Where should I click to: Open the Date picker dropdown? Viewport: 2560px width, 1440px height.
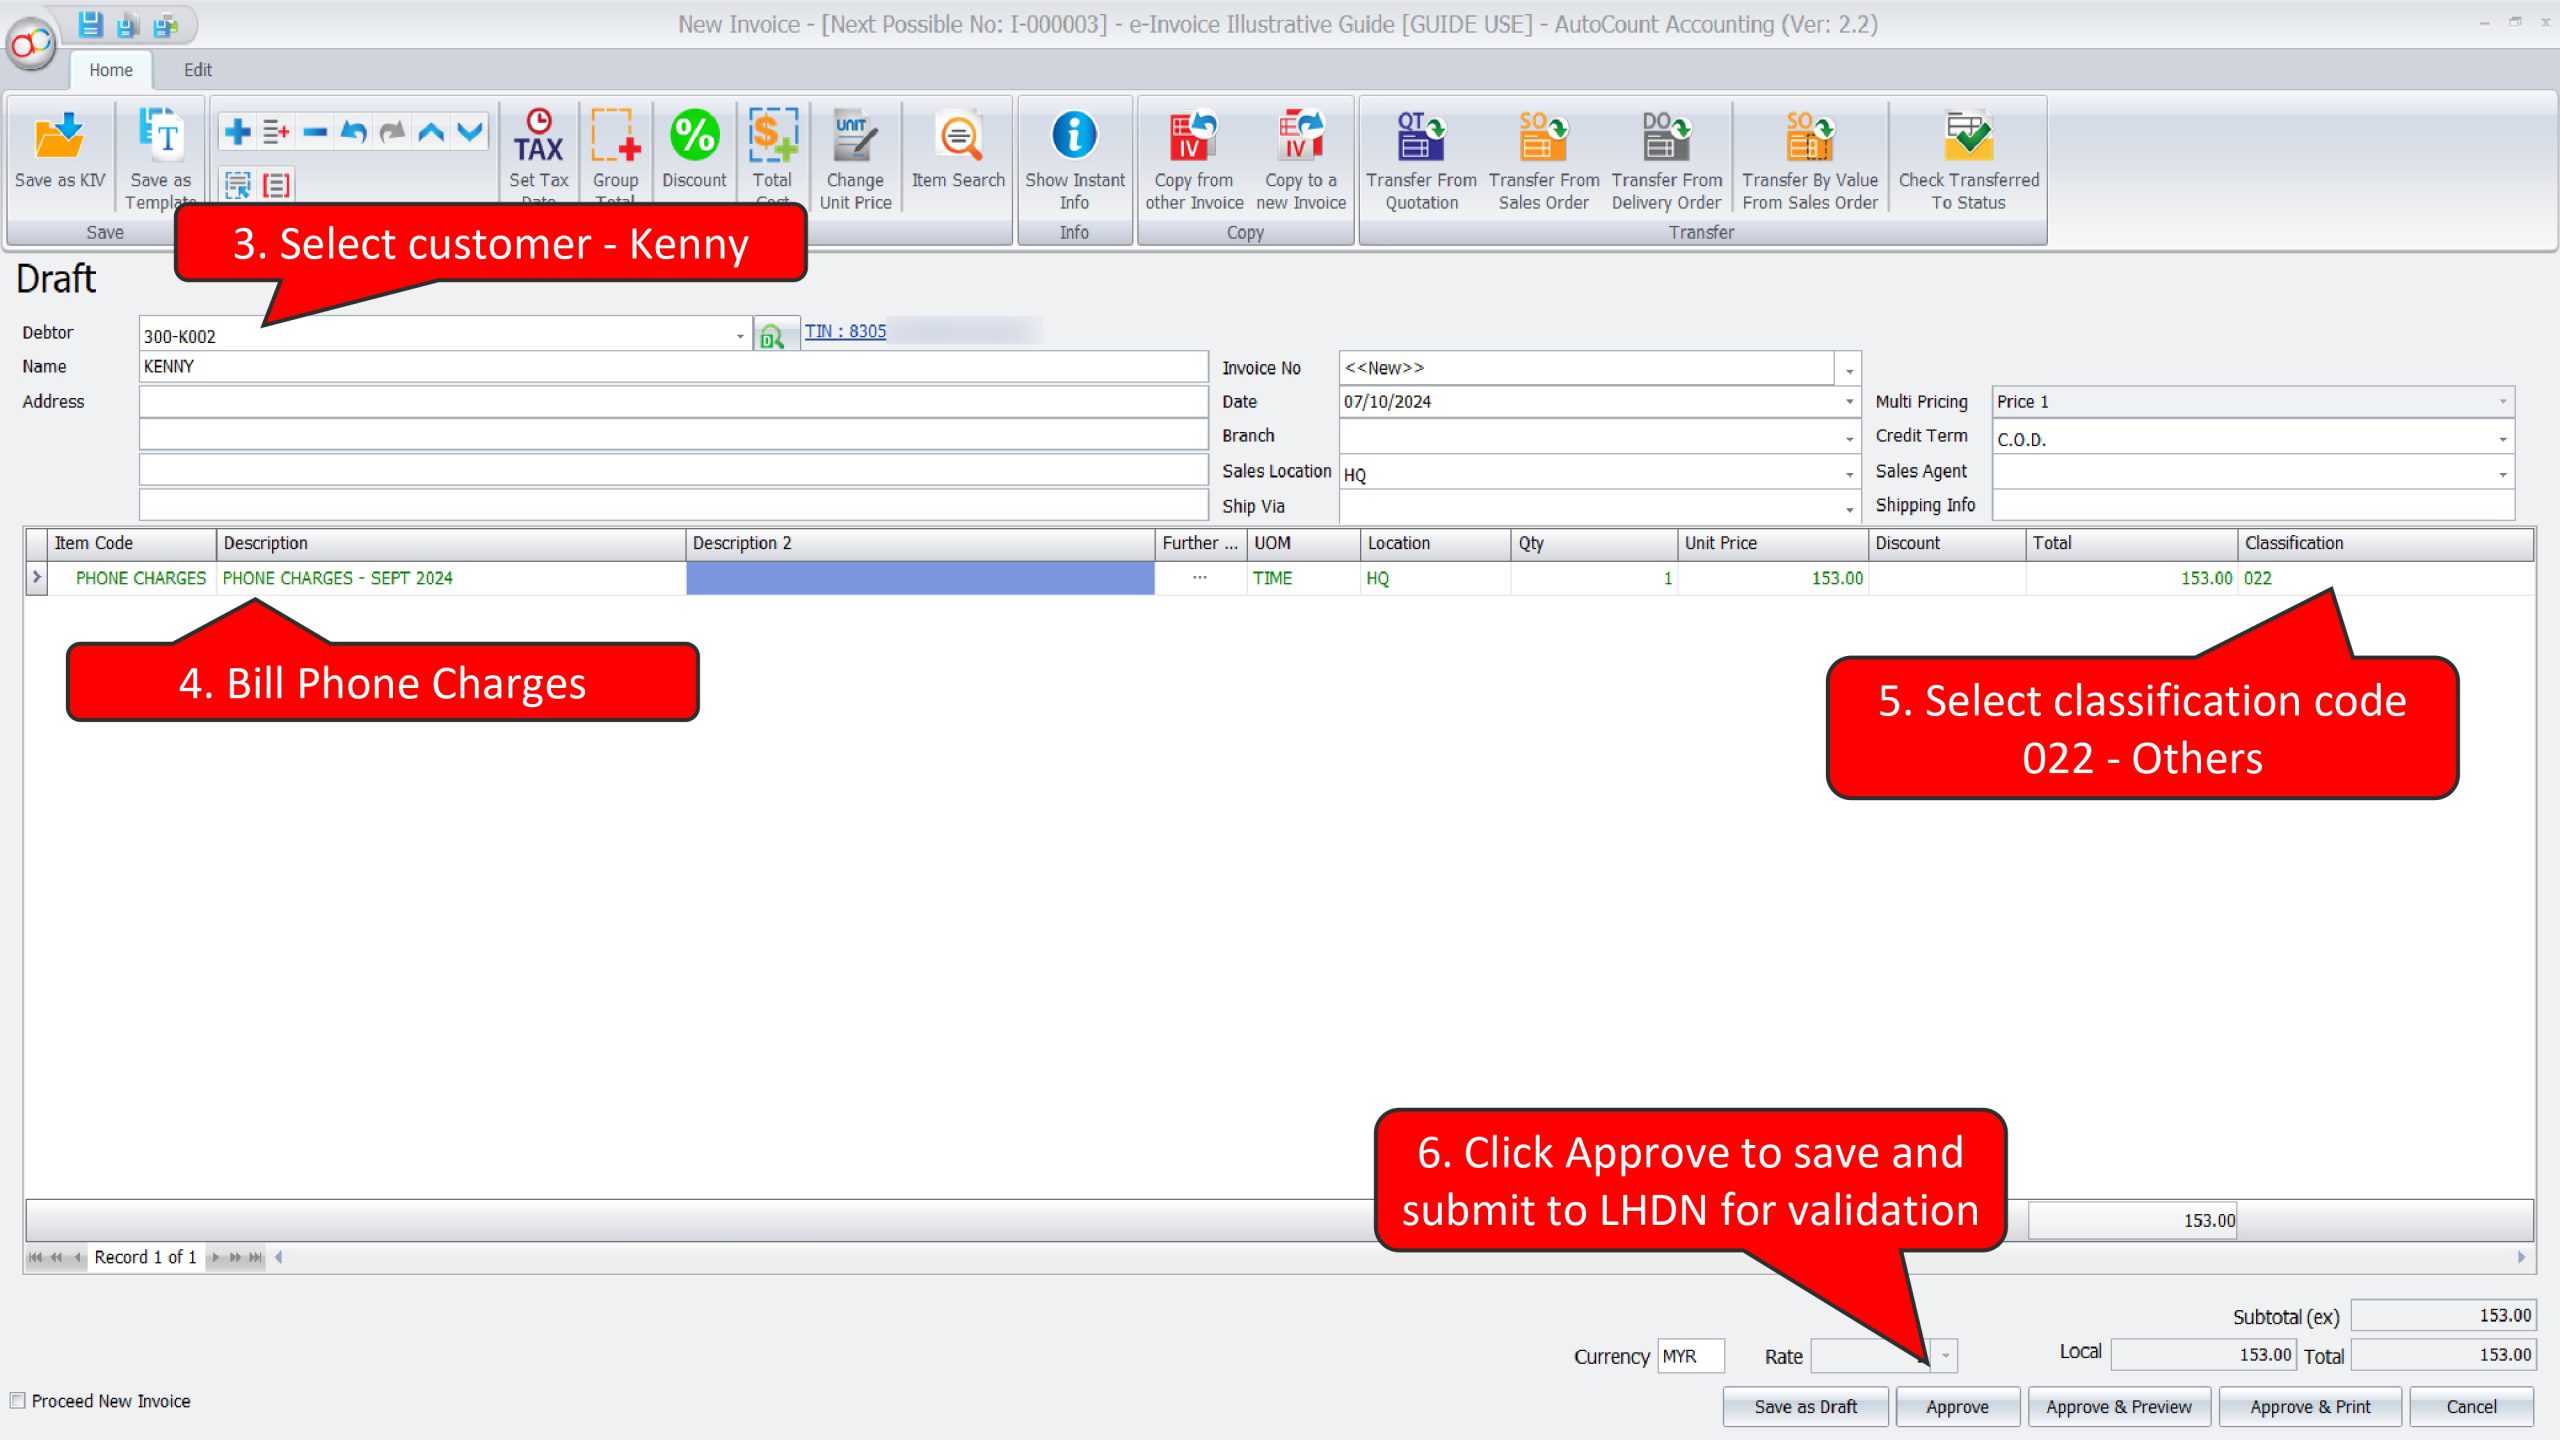(x=1849, y=402)
